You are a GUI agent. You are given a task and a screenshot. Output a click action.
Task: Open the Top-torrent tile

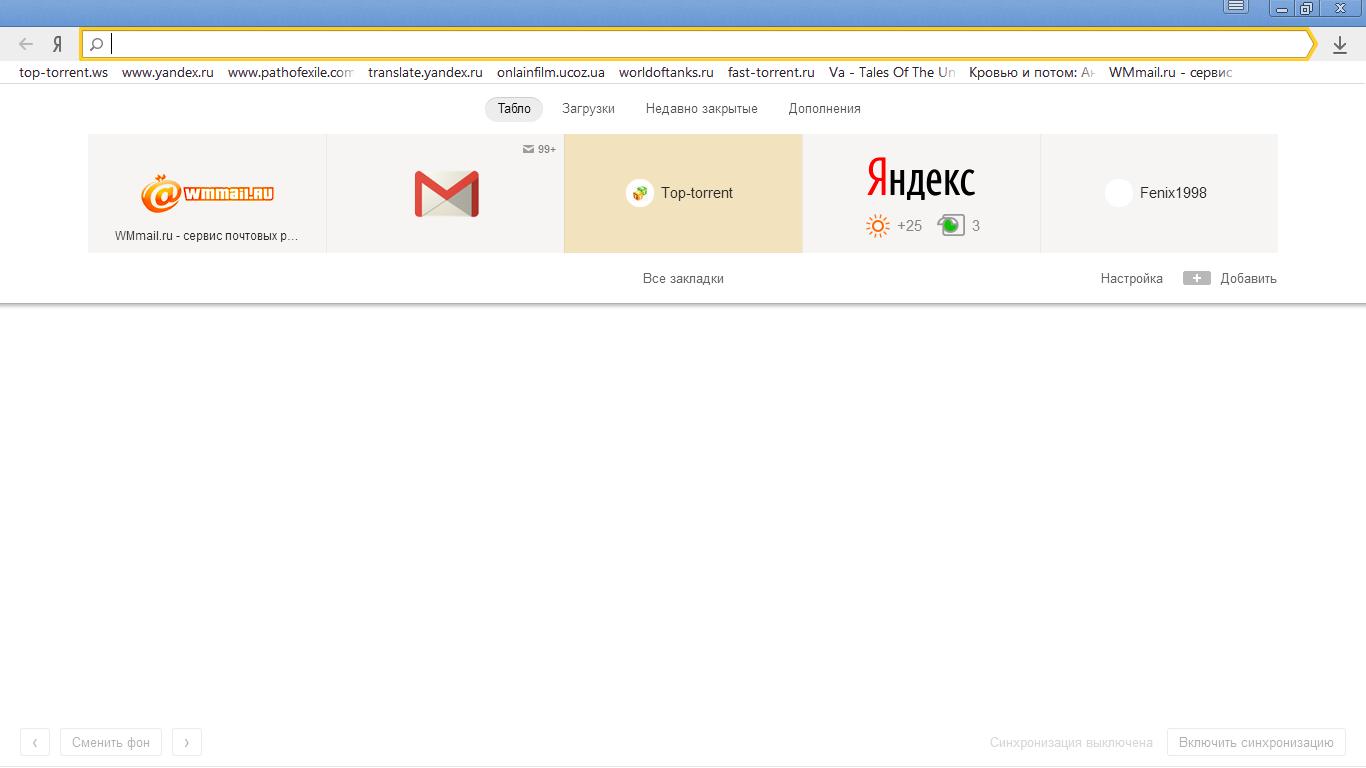click(683, 193)
